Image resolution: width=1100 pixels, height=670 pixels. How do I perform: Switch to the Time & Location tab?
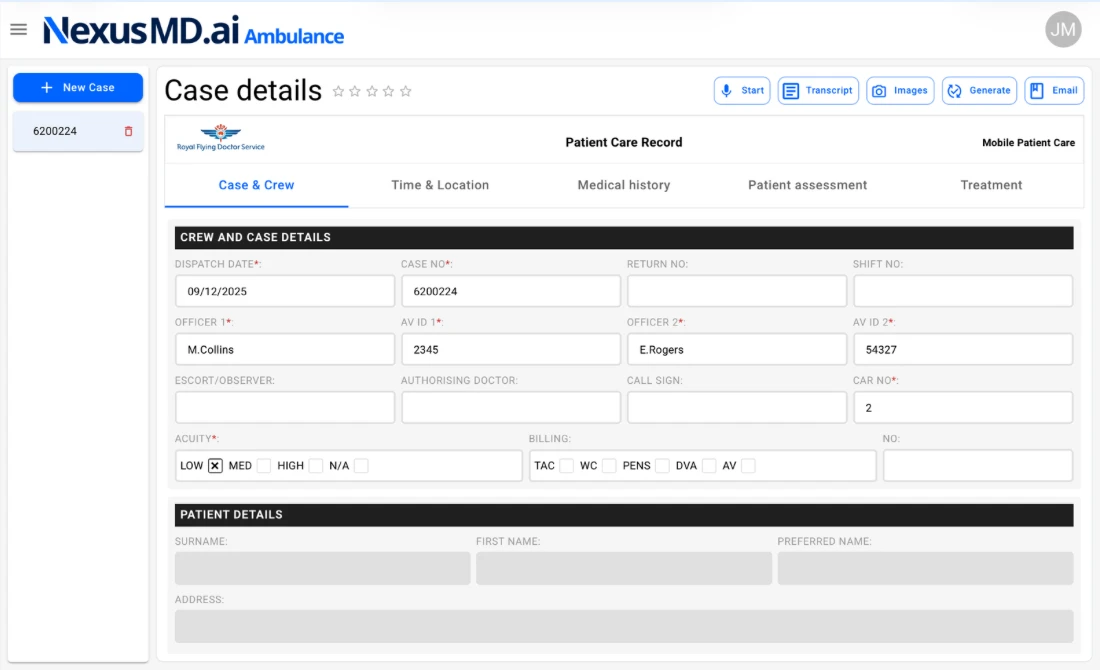440,185
